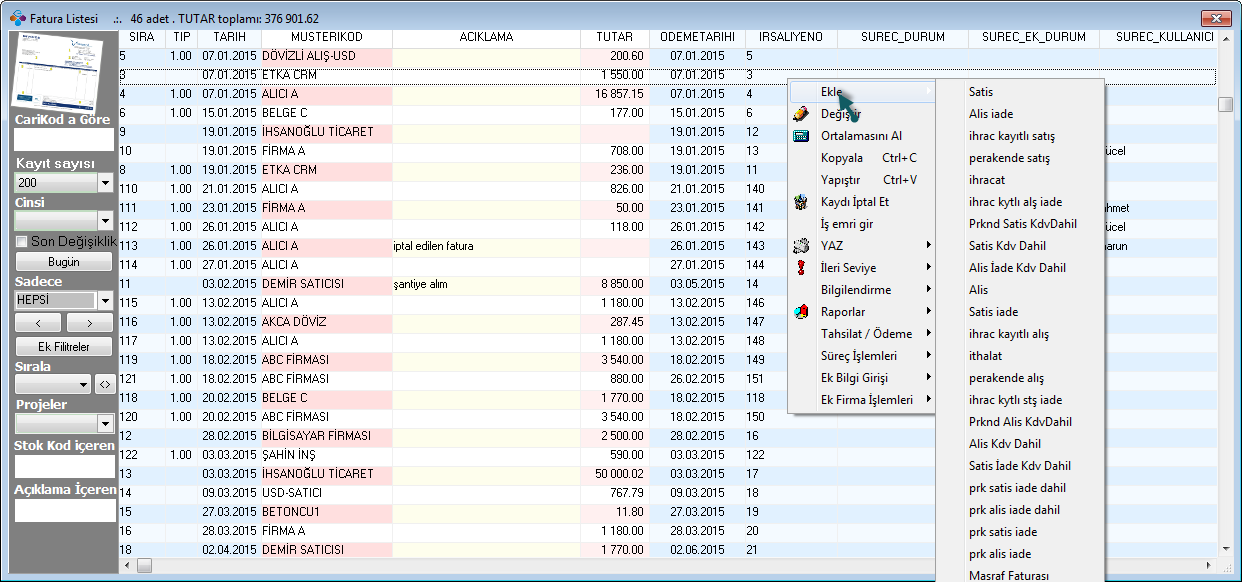The height and width of the screenshot is (582, 1242).
Task: Open Ek Filtreler button
Action: [64, 347]
